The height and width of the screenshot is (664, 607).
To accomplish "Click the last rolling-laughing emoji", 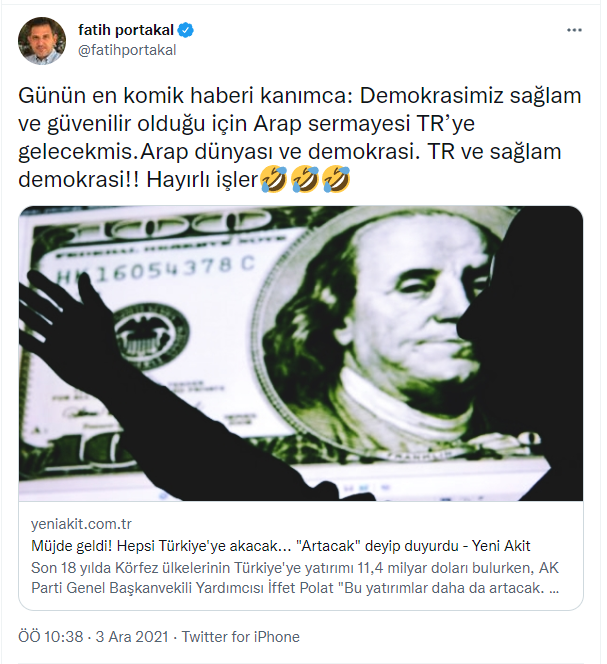I will coord(336,179).
